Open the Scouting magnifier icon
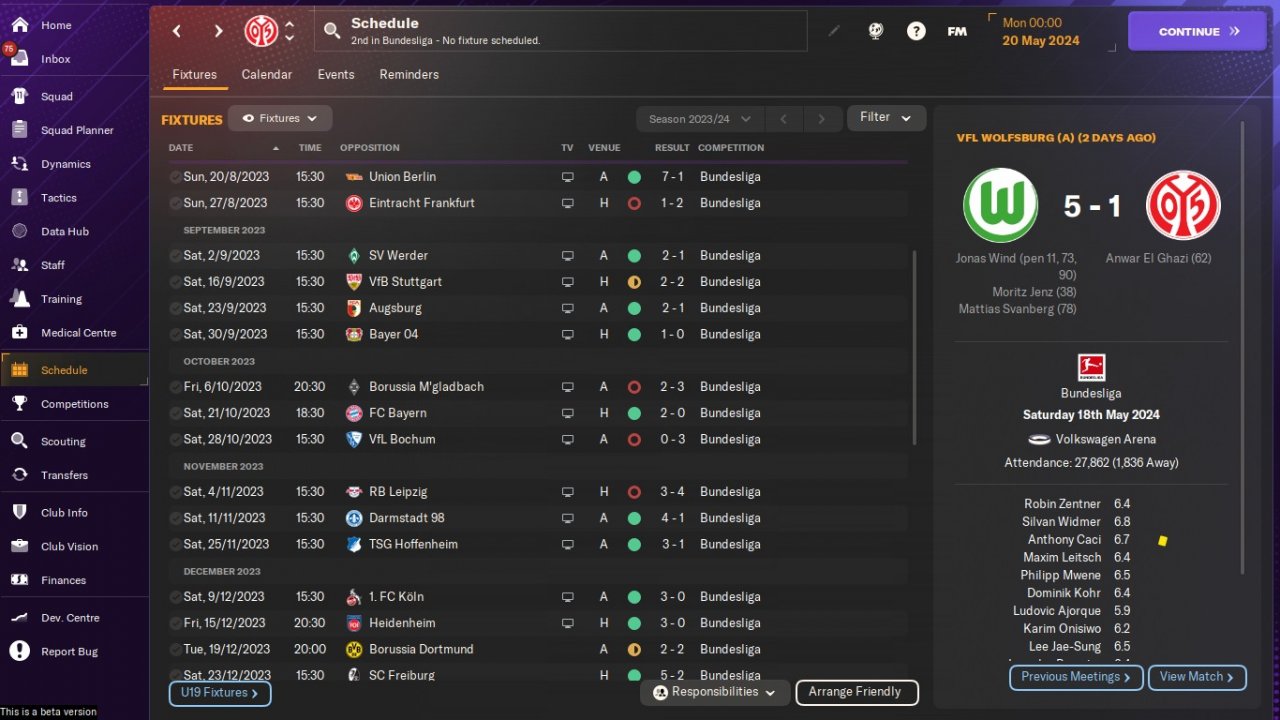The image size is (1280, 720). click(x=19, y=441)
